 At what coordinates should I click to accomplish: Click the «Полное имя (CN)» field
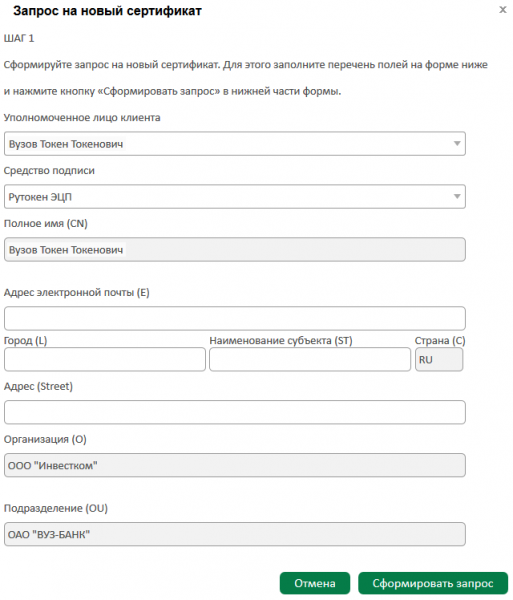click(235, 249)
